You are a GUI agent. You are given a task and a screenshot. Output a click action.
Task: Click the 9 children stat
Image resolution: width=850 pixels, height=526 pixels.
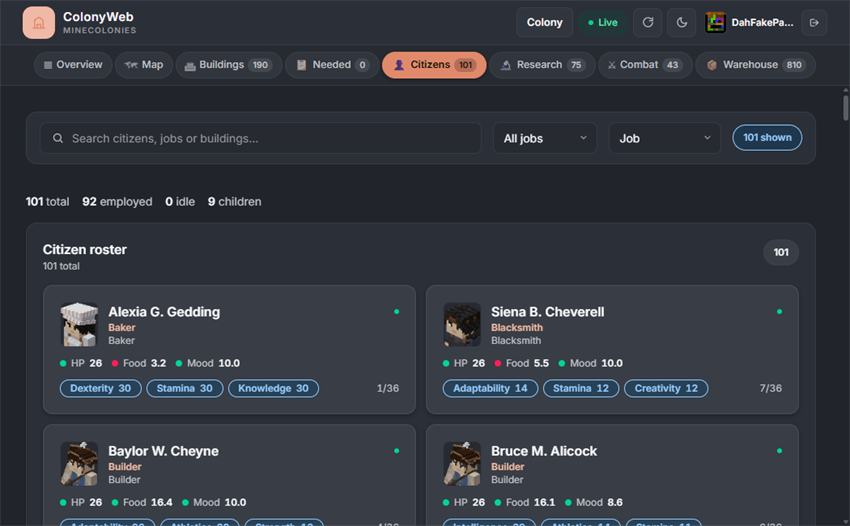click(235, 202)
